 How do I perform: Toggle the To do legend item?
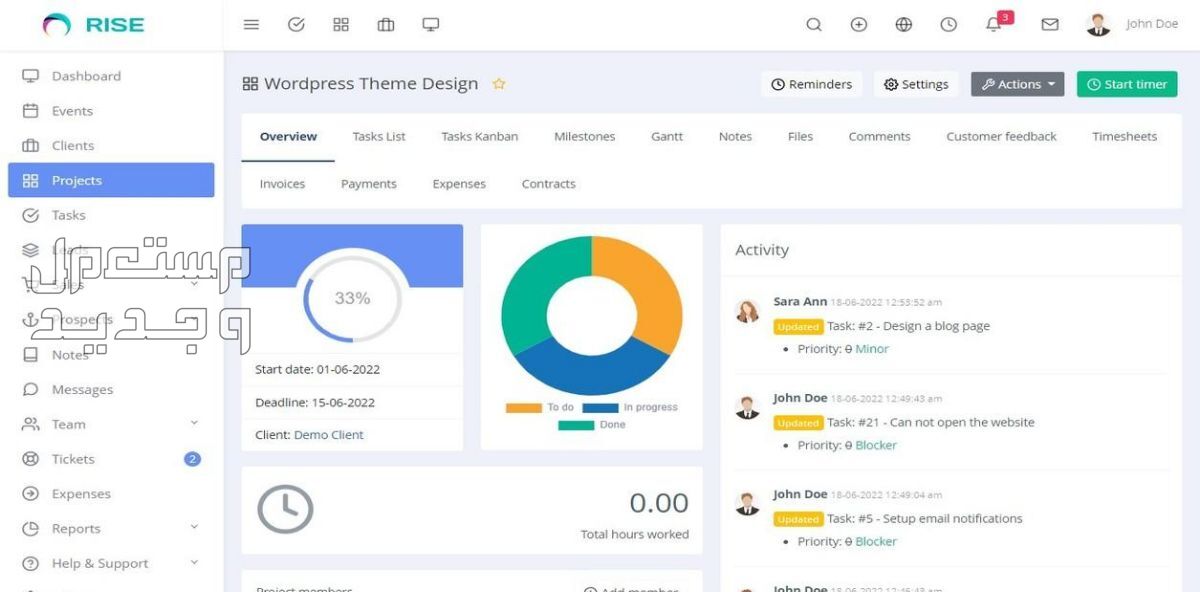click(x=540, y=408)
